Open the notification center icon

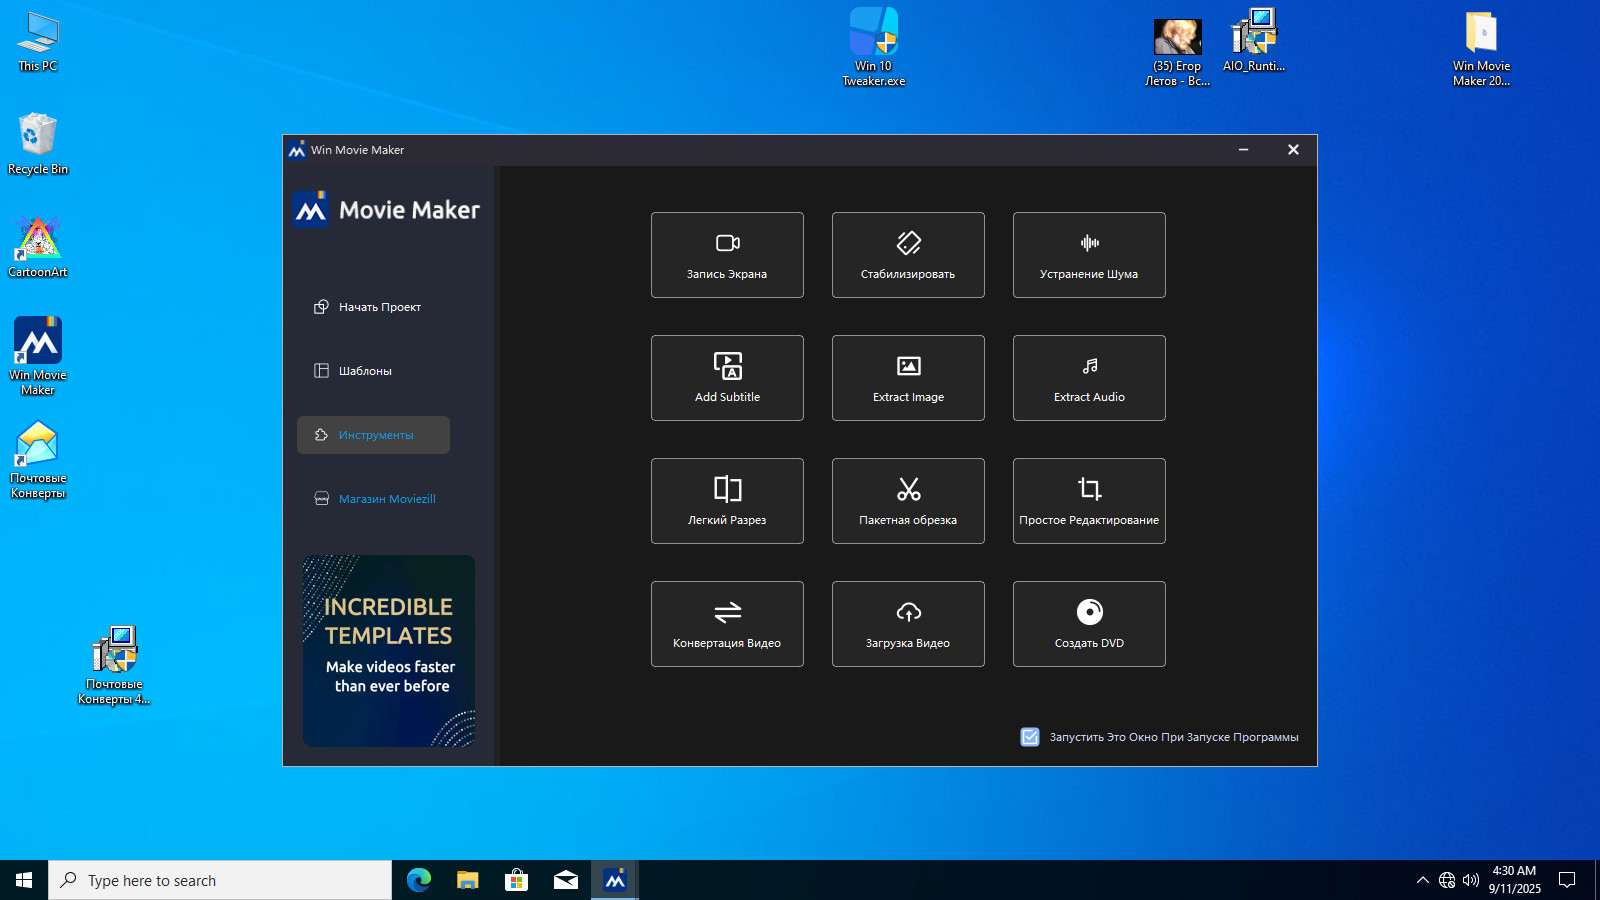(1567, 880)
